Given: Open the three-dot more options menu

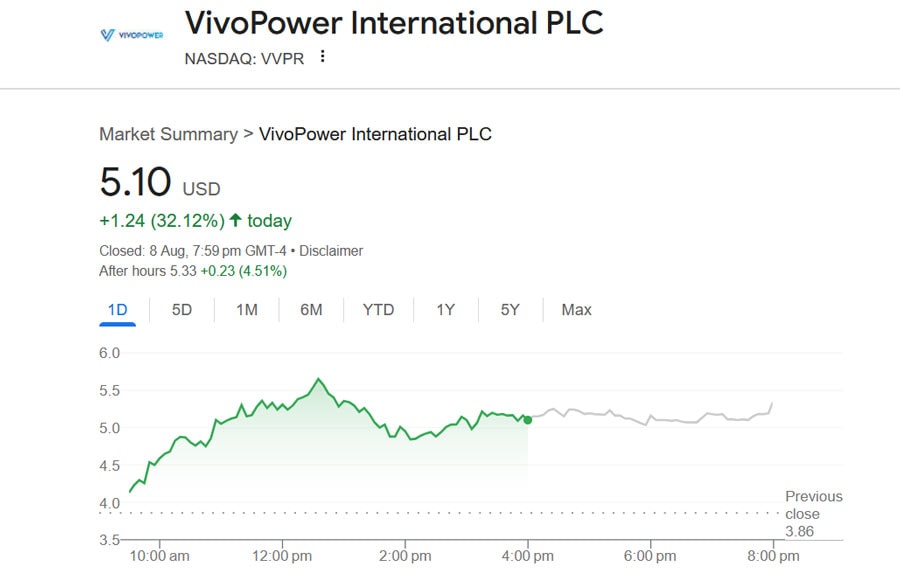Looking at the screenshot, I should tap(320, 58).
